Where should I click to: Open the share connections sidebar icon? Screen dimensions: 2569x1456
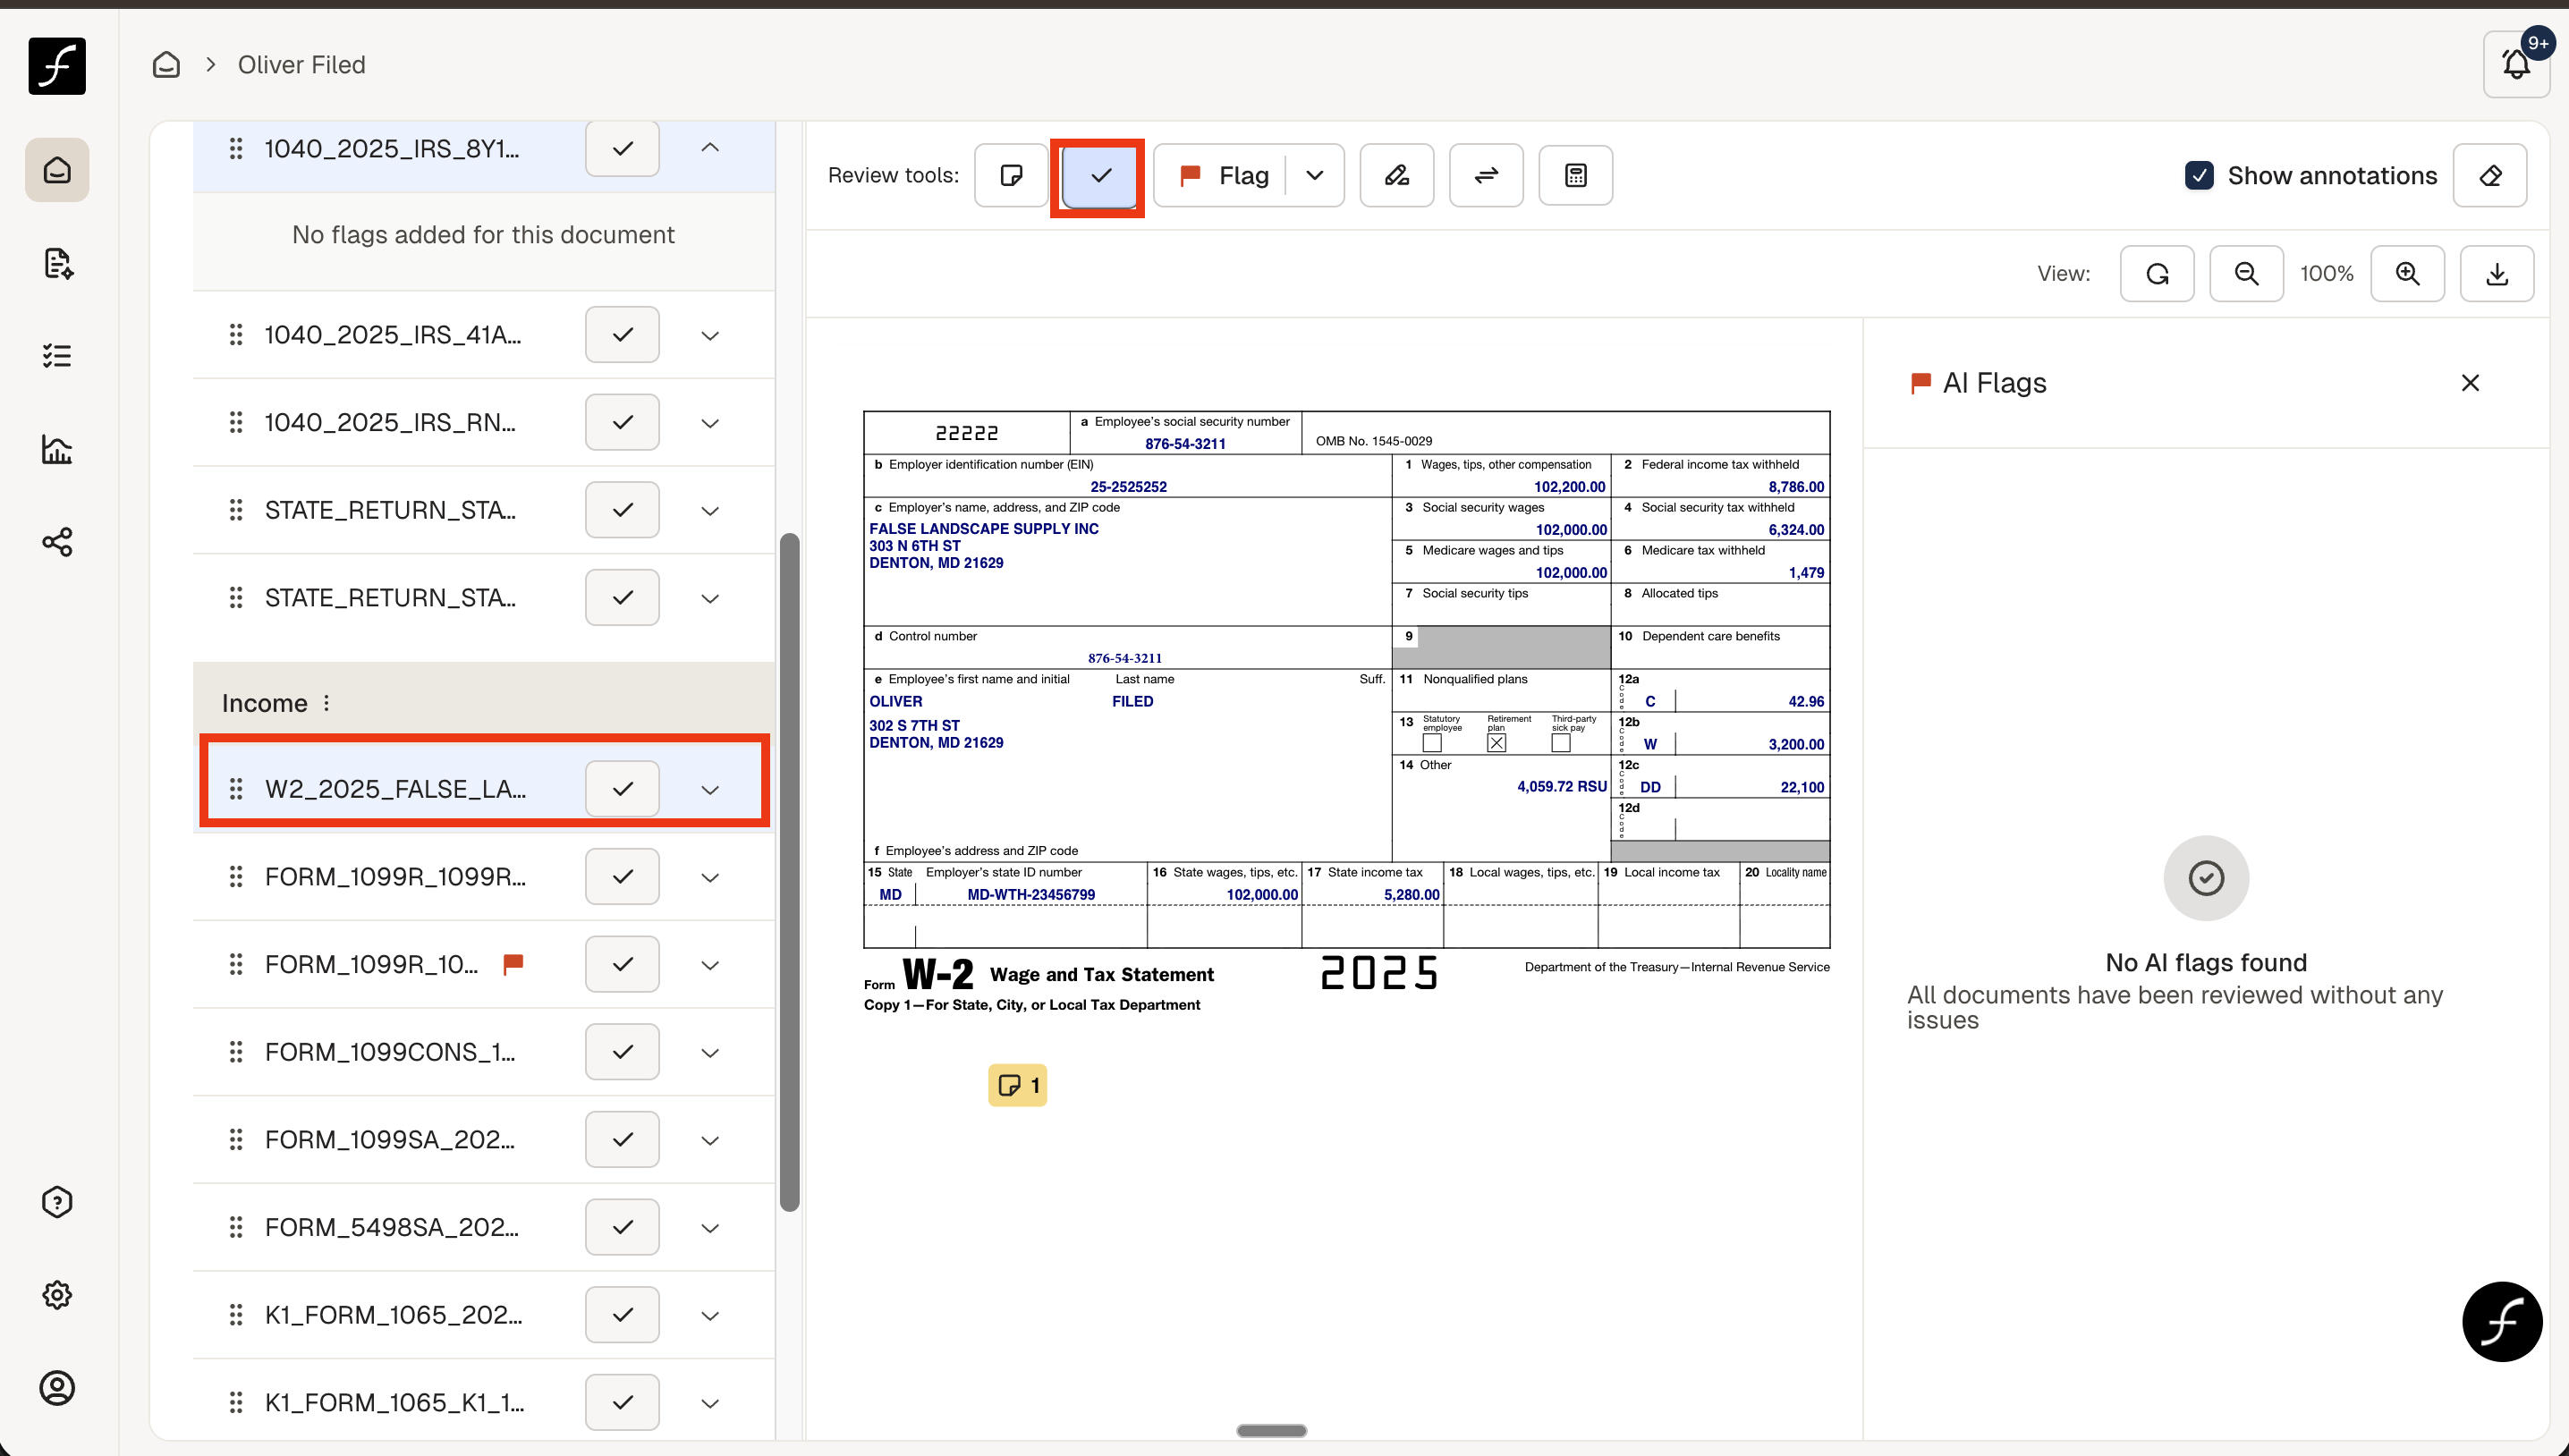[57, 542]
